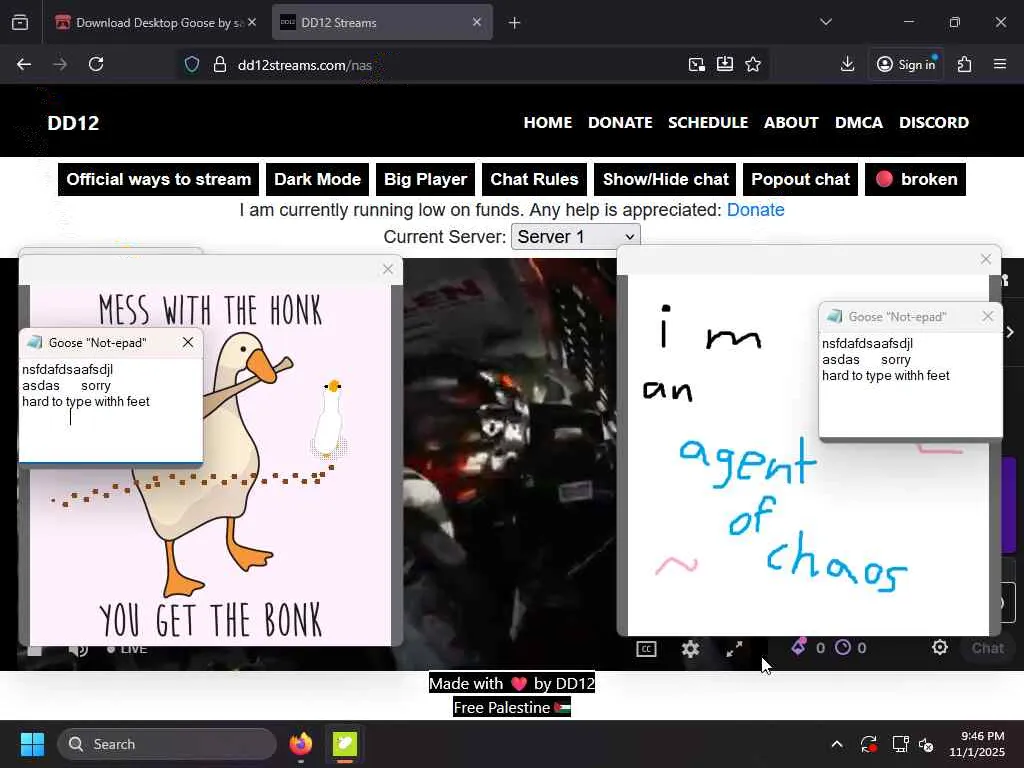The width and height of the screenshot is (1024, 768).
Task: Close the agent of chaos drawing window
Action: coord(986,259)
